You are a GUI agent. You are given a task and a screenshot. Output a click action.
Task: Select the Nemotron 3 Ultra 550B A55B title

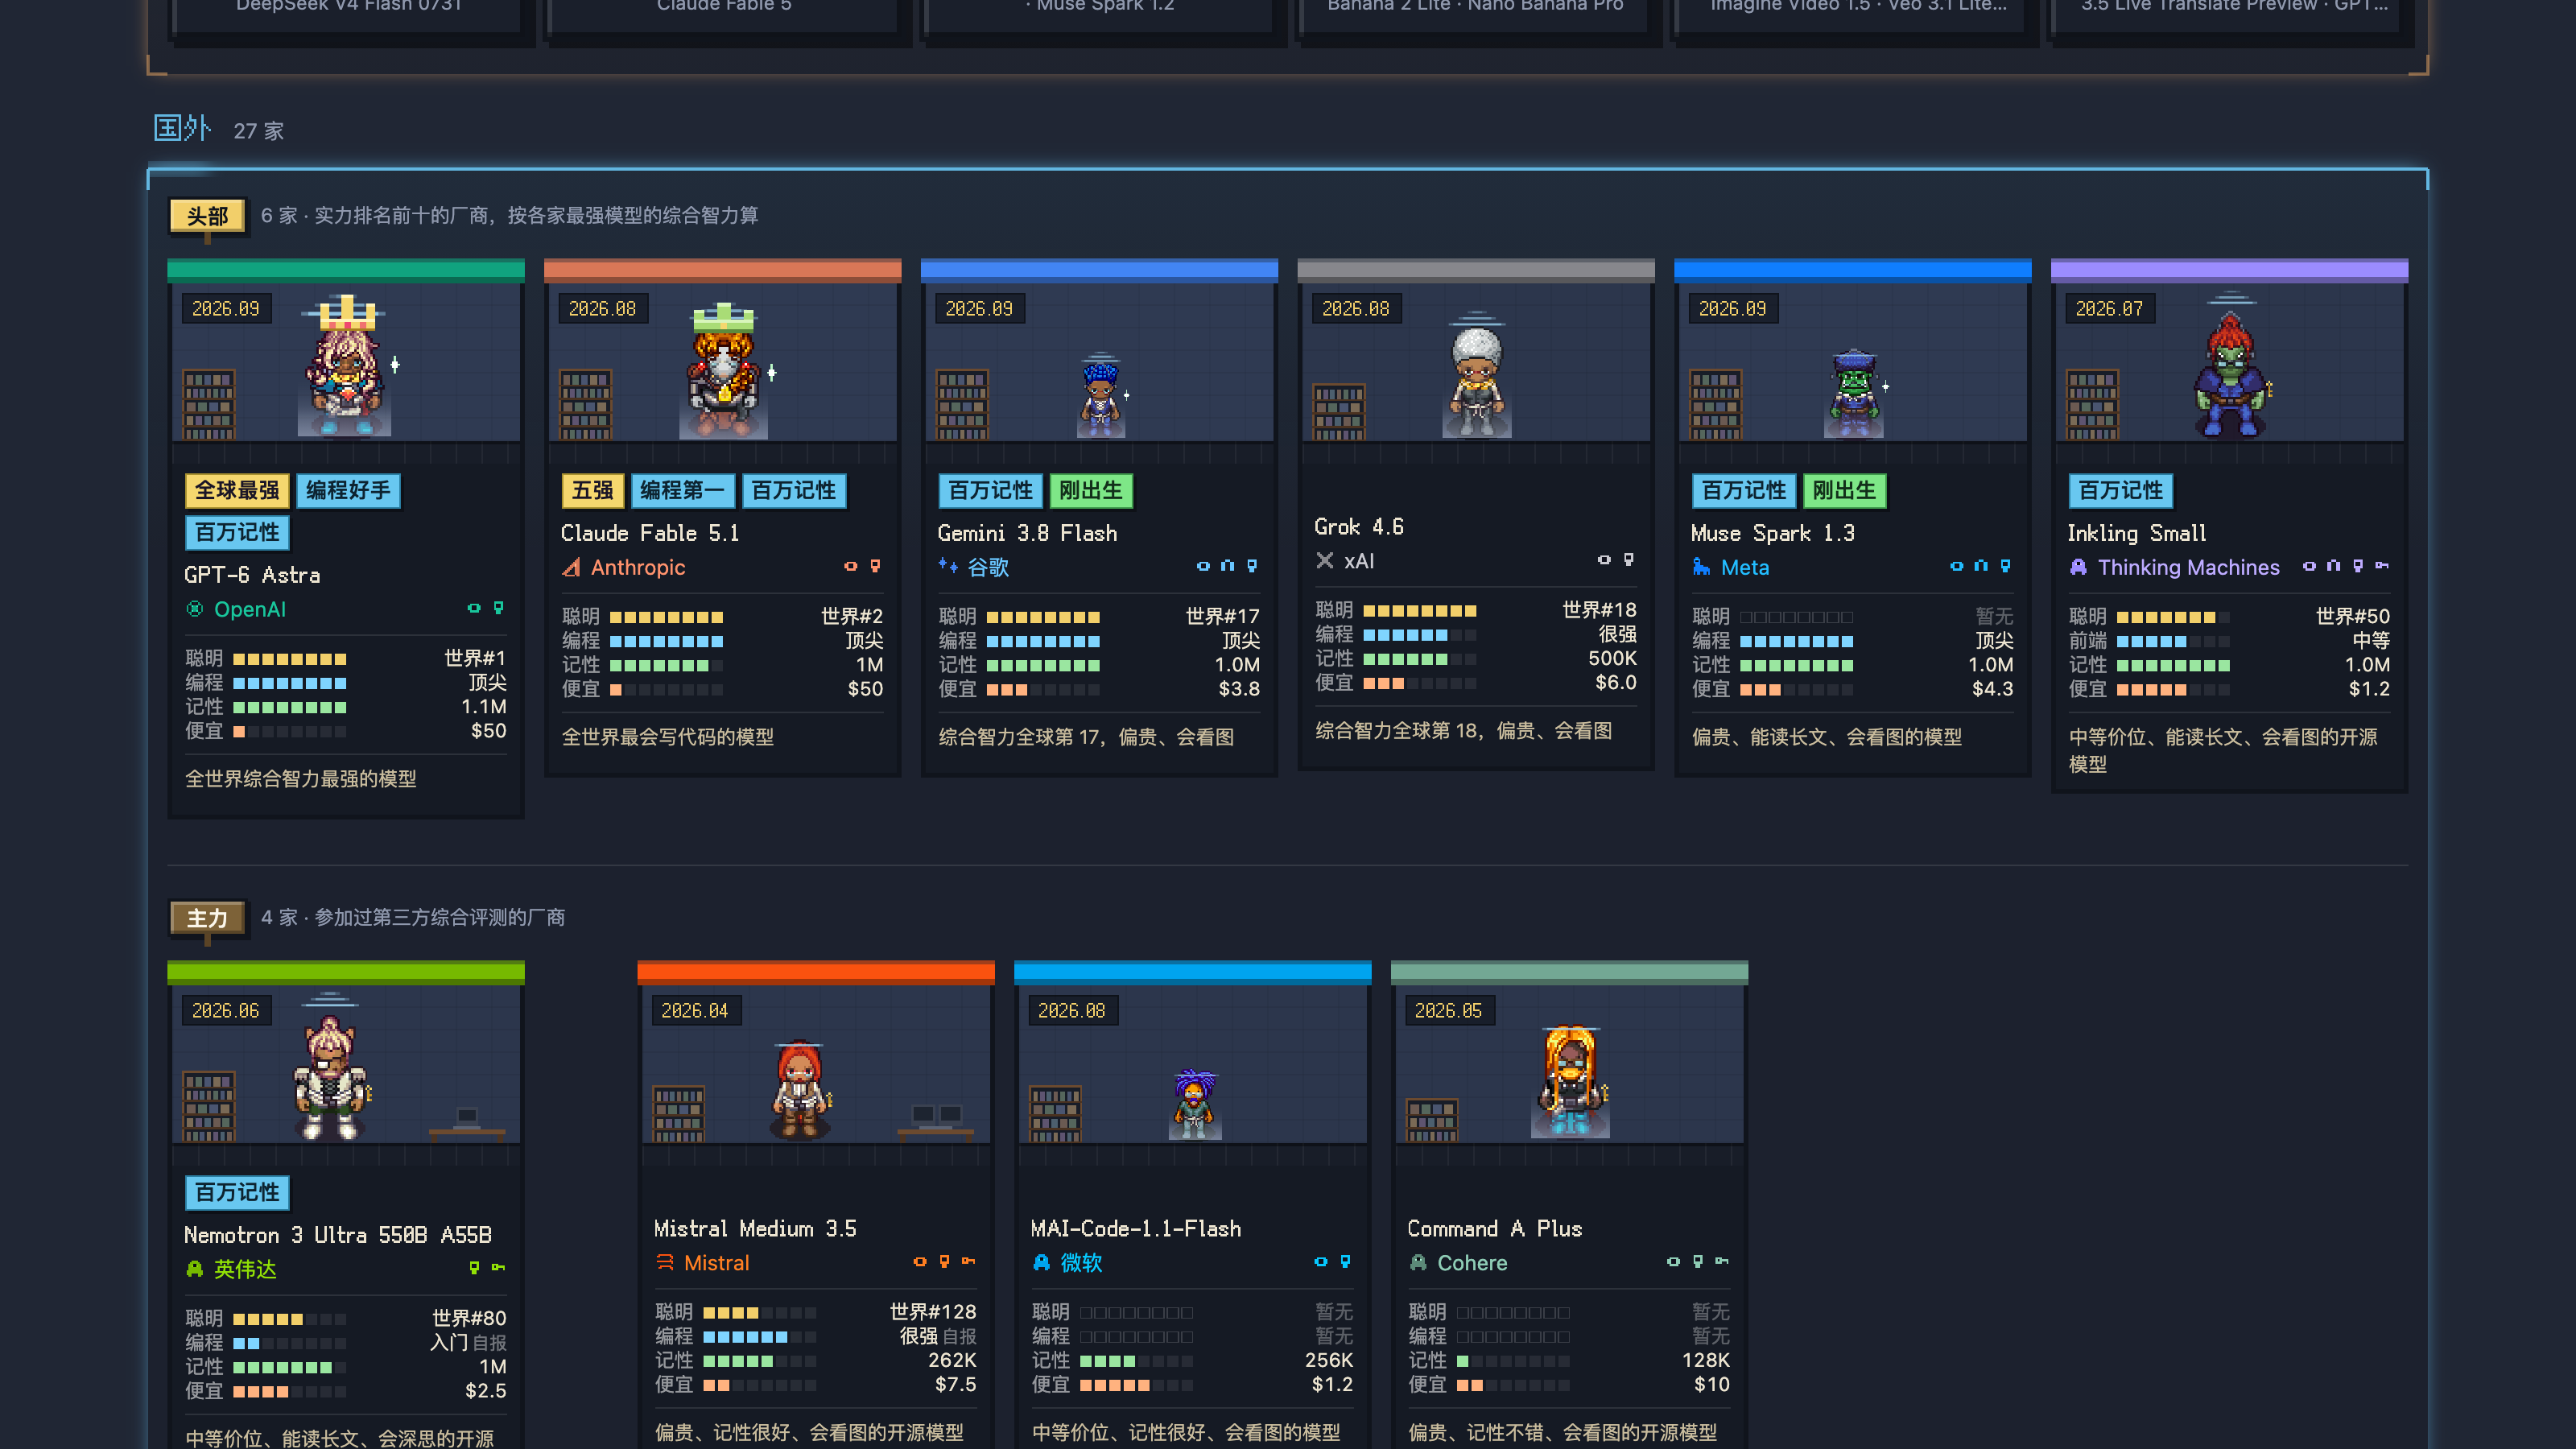pyautogui.click(x=338, y=1235)
